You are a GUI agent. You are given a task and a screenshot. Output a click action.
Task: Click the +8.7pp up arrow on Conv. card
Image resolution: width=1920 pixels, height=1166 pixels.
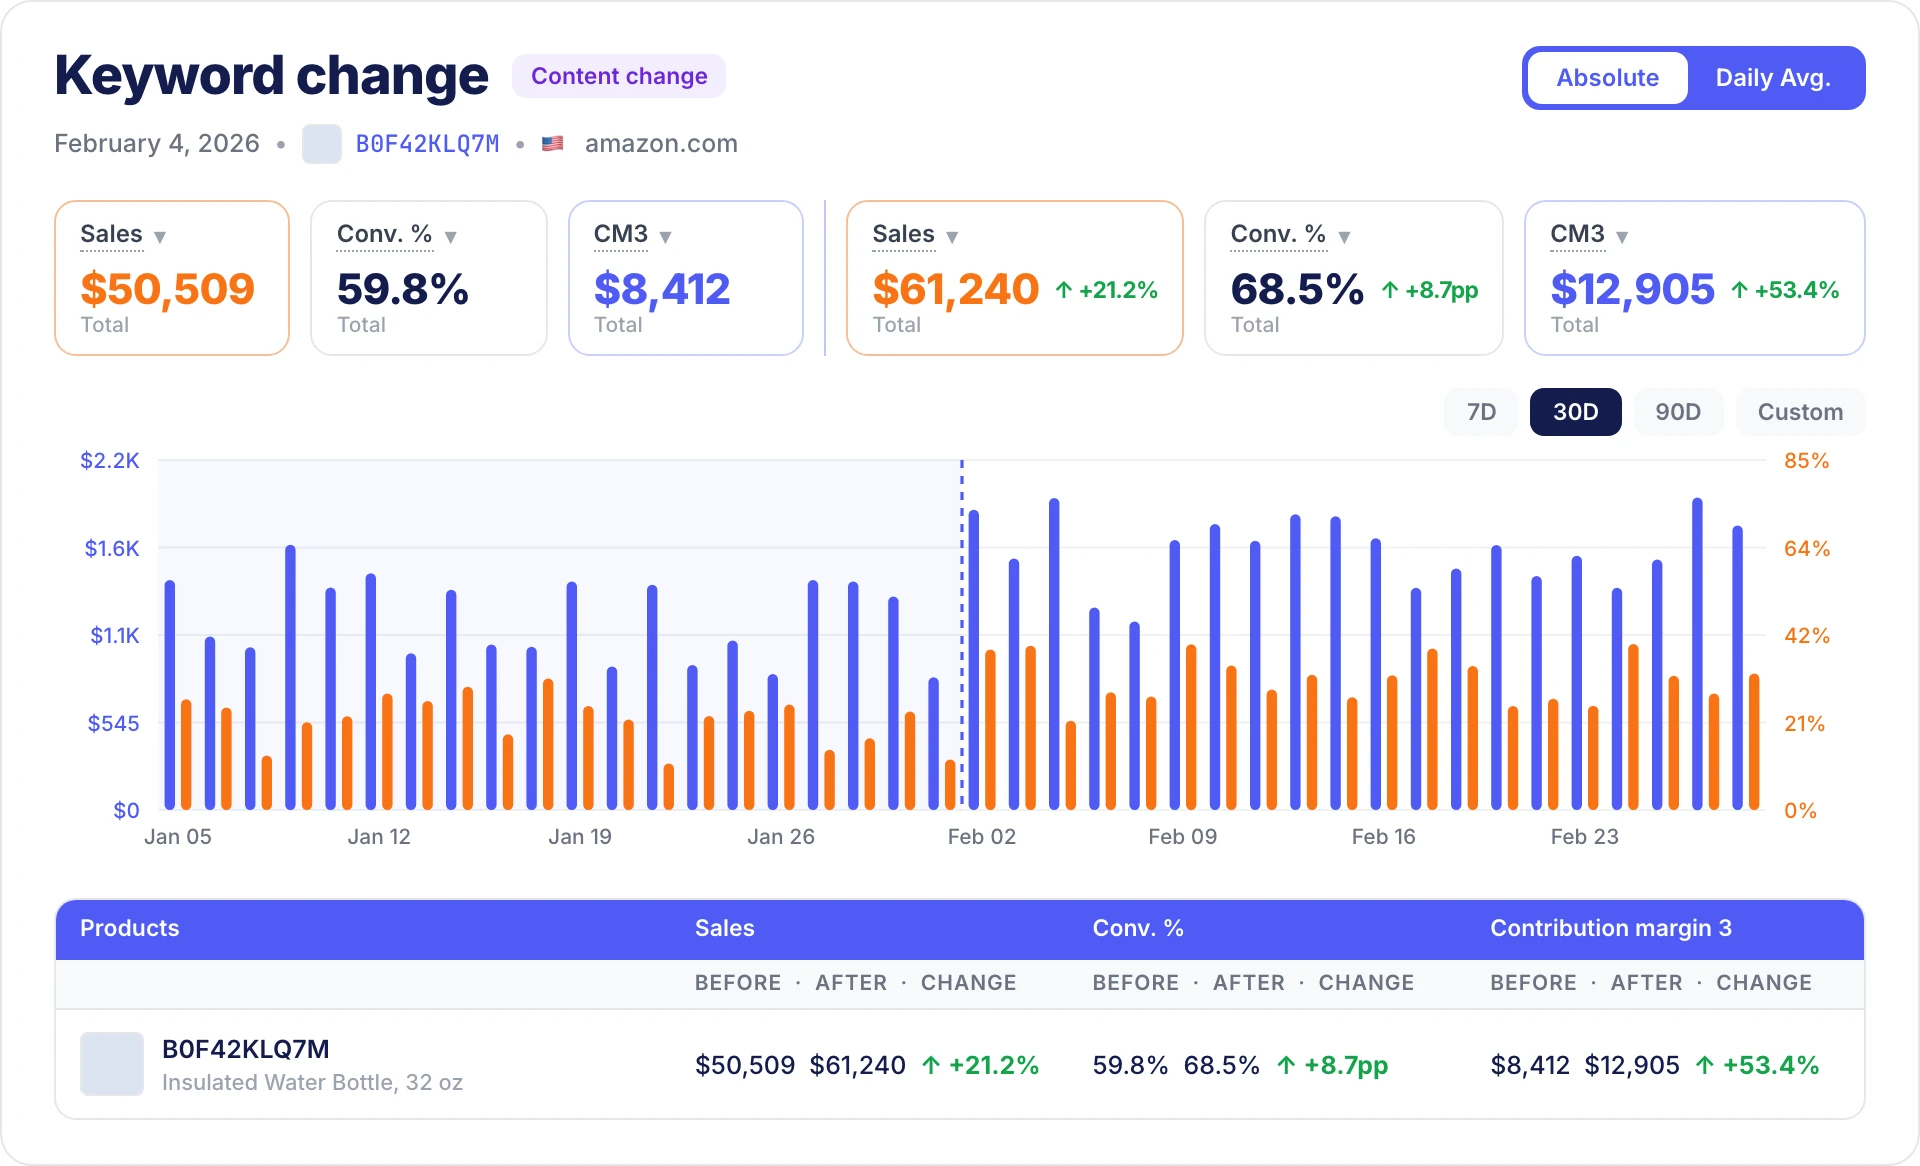click(x=1390, y=290)
